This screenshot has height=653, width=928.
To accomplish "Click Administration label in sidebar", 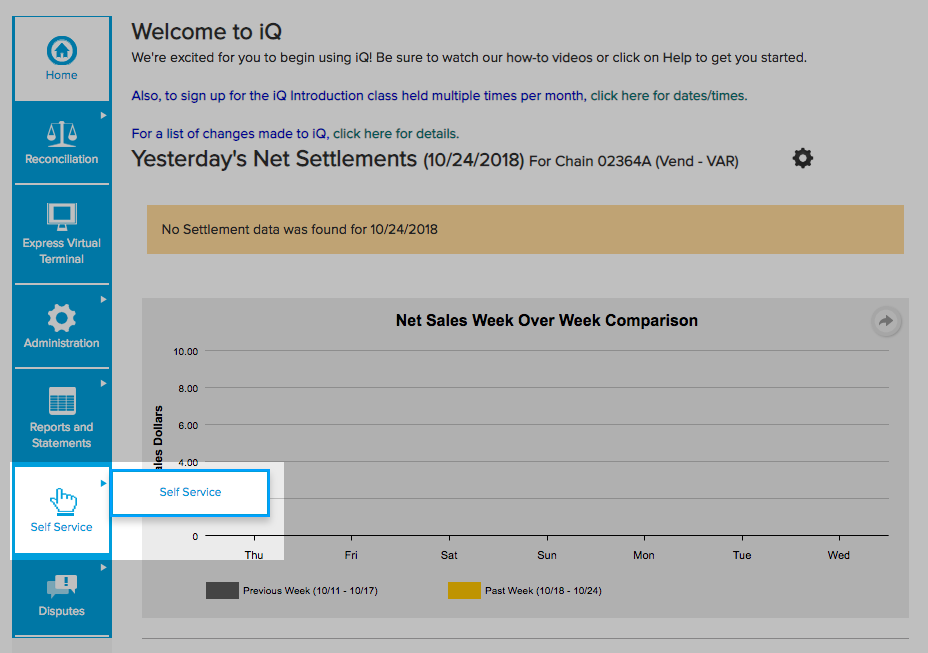I will pos(62,343).
